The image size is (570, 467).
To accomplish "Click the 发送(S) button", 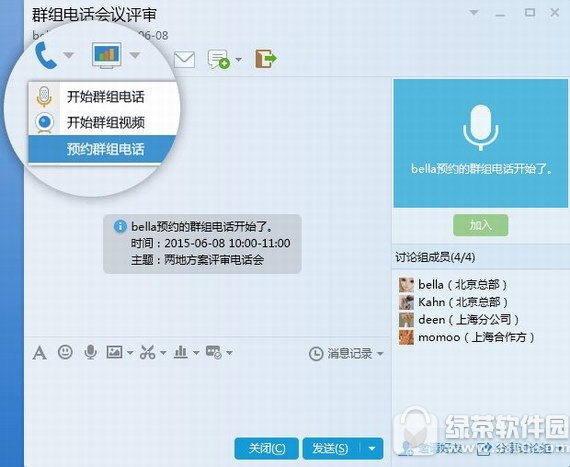I will tap(330, 448).
